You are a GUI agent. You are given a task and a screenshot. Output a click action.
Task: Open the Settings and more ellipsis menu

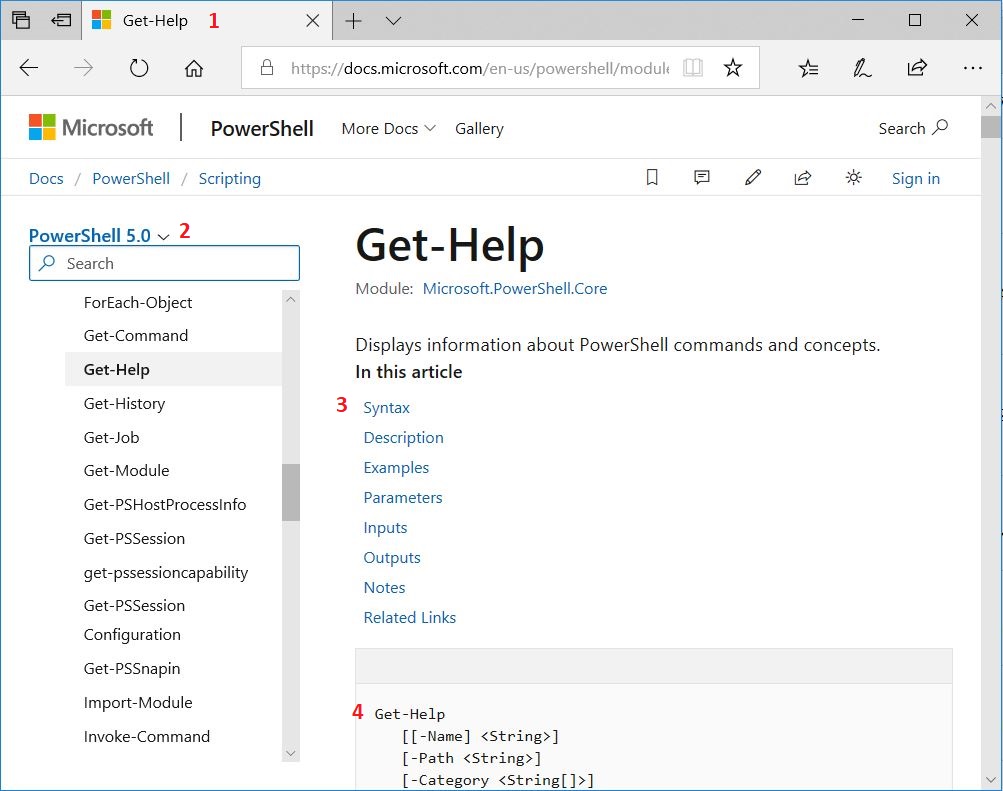tap(972, 68)
